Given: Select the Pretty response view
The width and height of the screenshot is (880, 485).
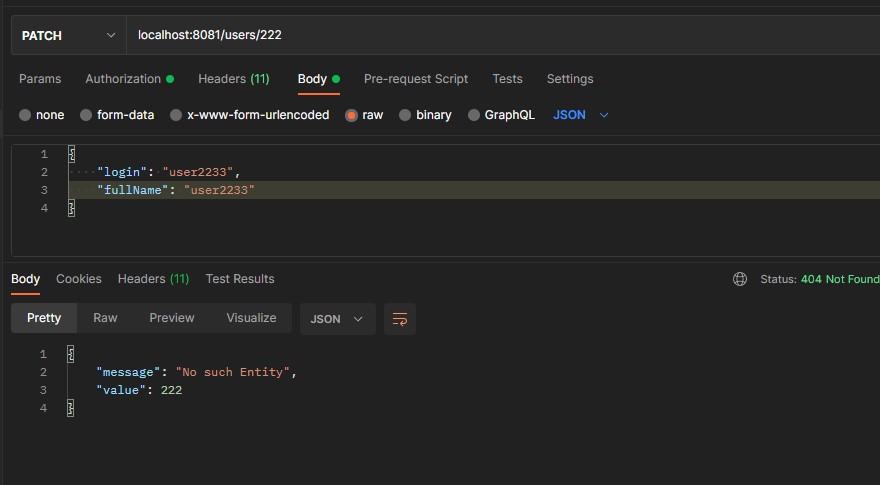Looking at the screenshot, I should [x=44, y=318].
